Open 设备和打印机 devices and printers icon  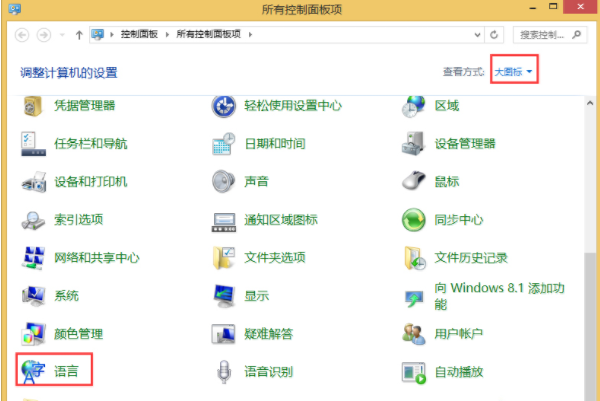(x=34, y=181)
